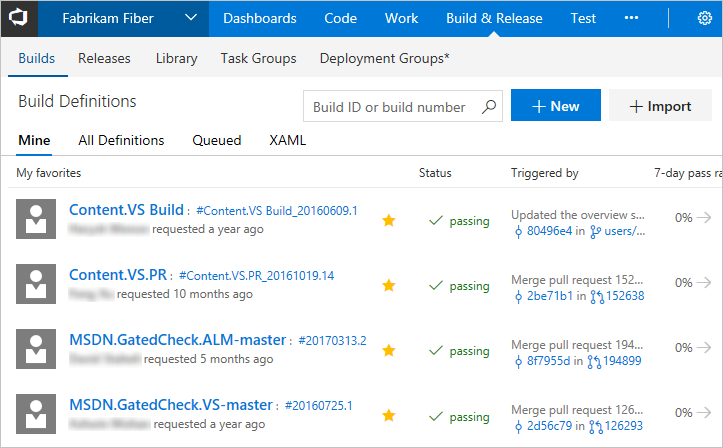Switch to the Deployment Groups* tab

(x=384, y=59)
